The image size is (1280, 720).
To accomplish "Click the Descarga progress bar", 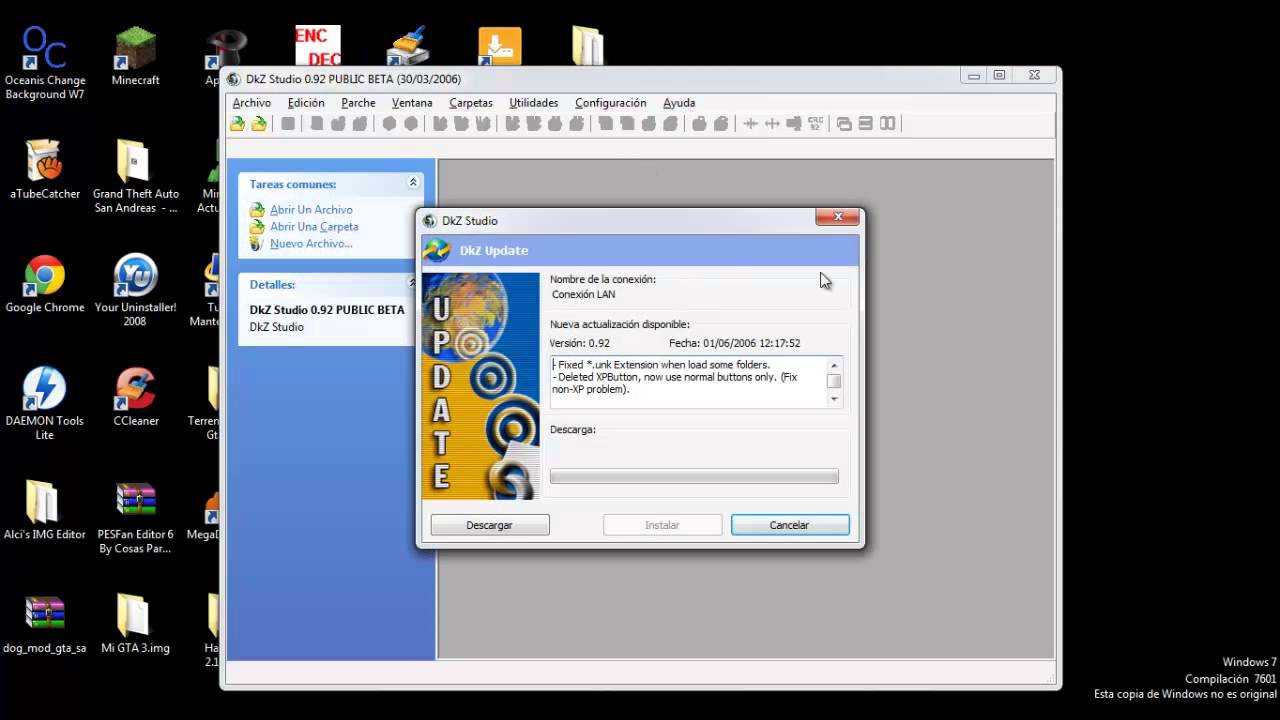I will click(x=694, y=477).
